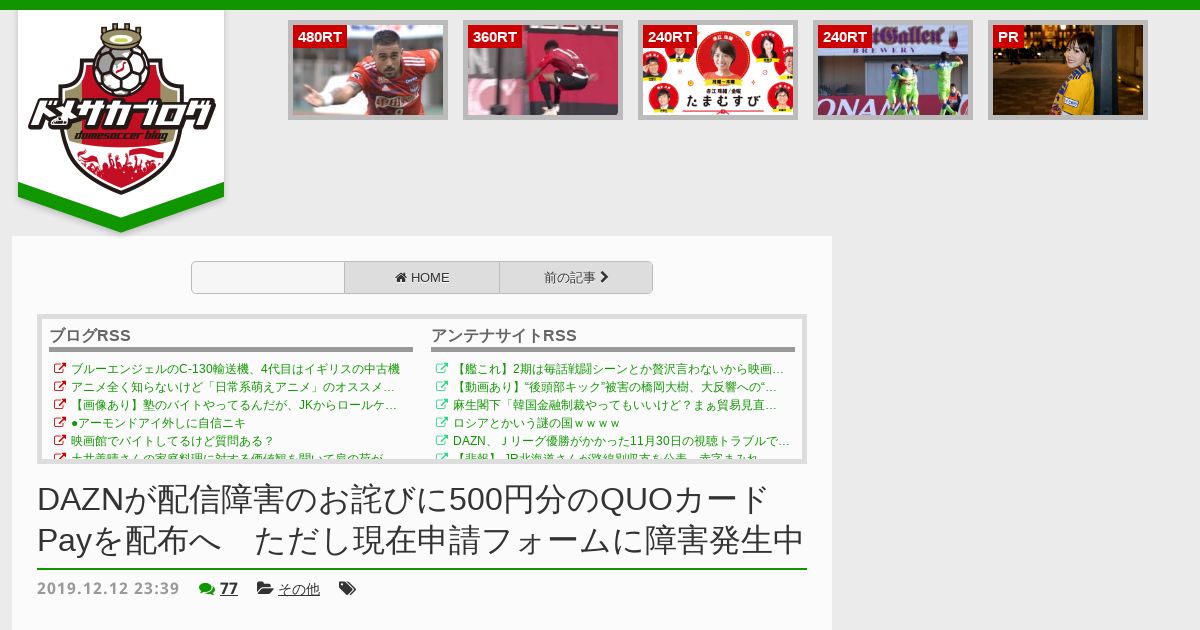Click the empty left navigation button

pyautogui.click(x=268, y=278)
